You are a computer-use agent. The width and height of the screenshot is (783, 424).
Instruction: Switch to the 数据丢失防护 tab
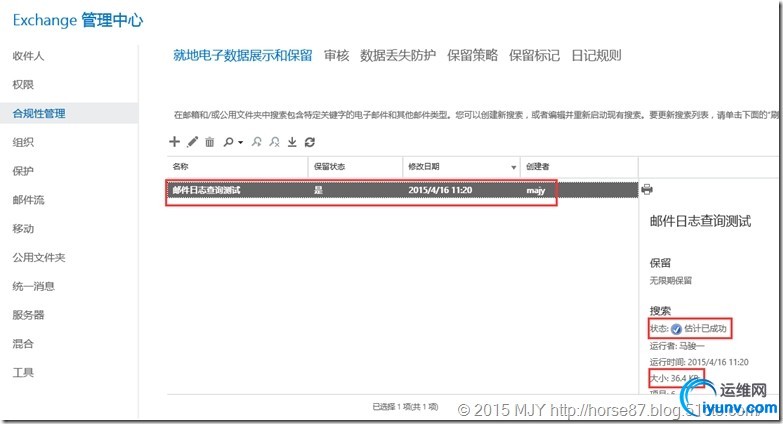[398, 55]
